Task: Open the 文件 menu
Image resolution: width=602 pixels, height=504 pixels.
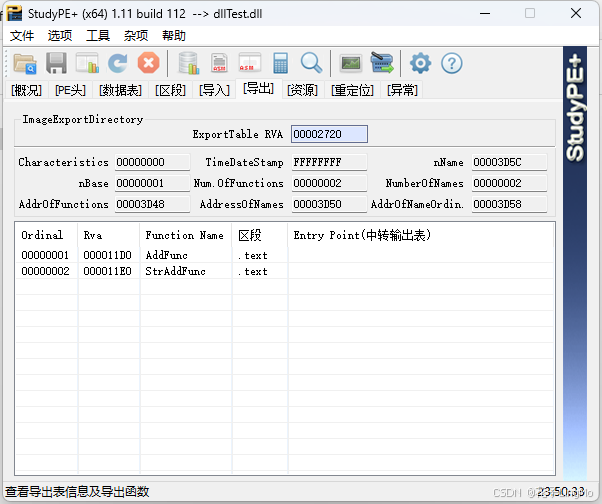Action: click(x=22, y=36)
